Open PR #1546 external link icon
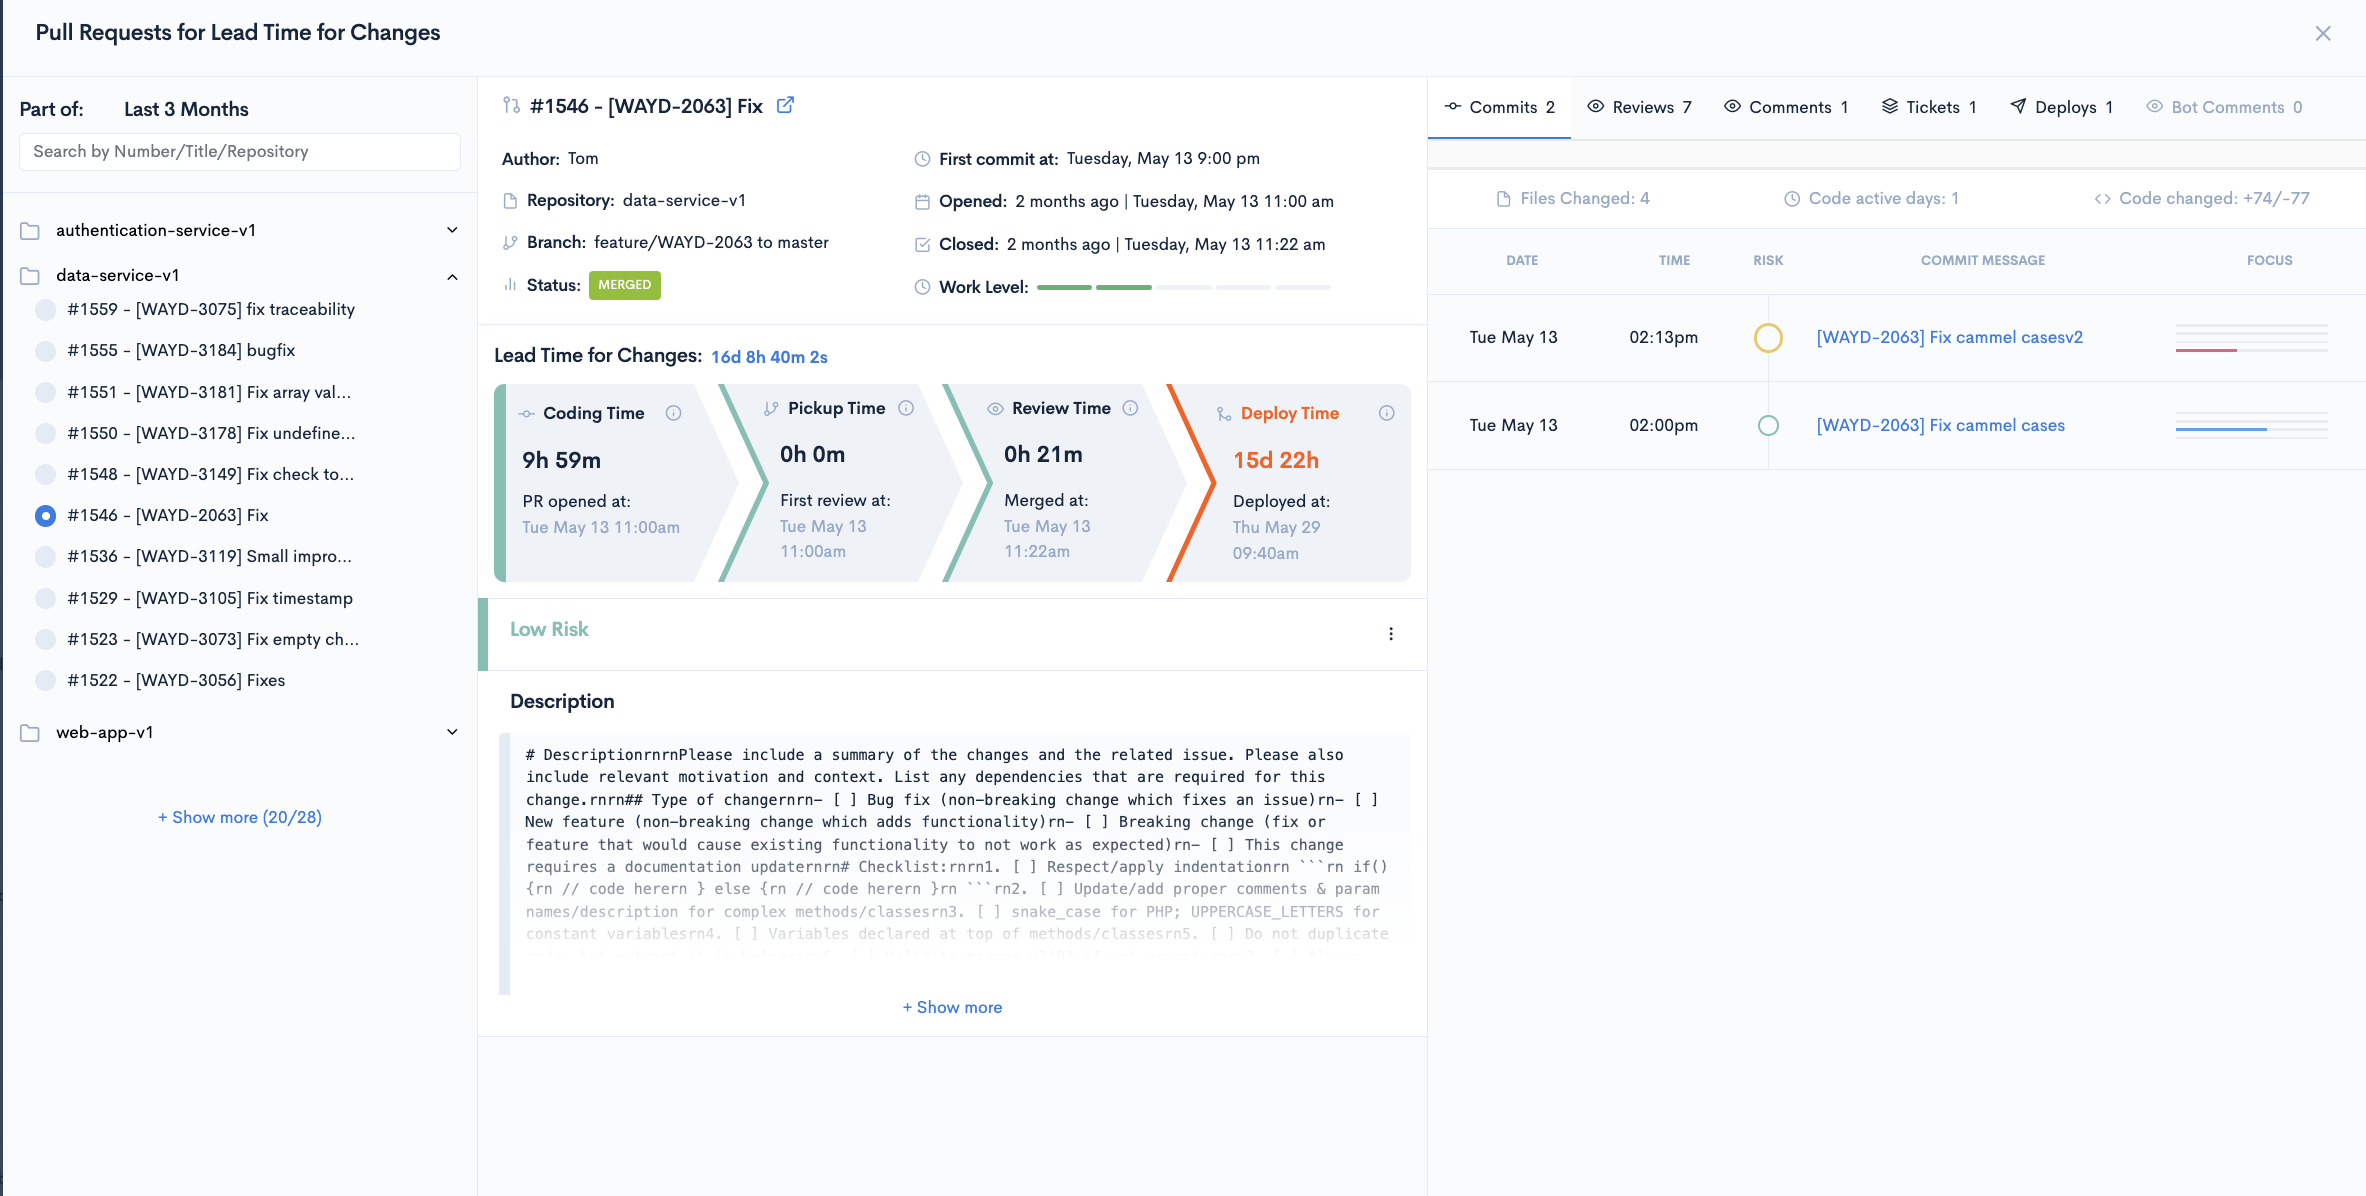 pyautogui.click(x=785, y=105)
